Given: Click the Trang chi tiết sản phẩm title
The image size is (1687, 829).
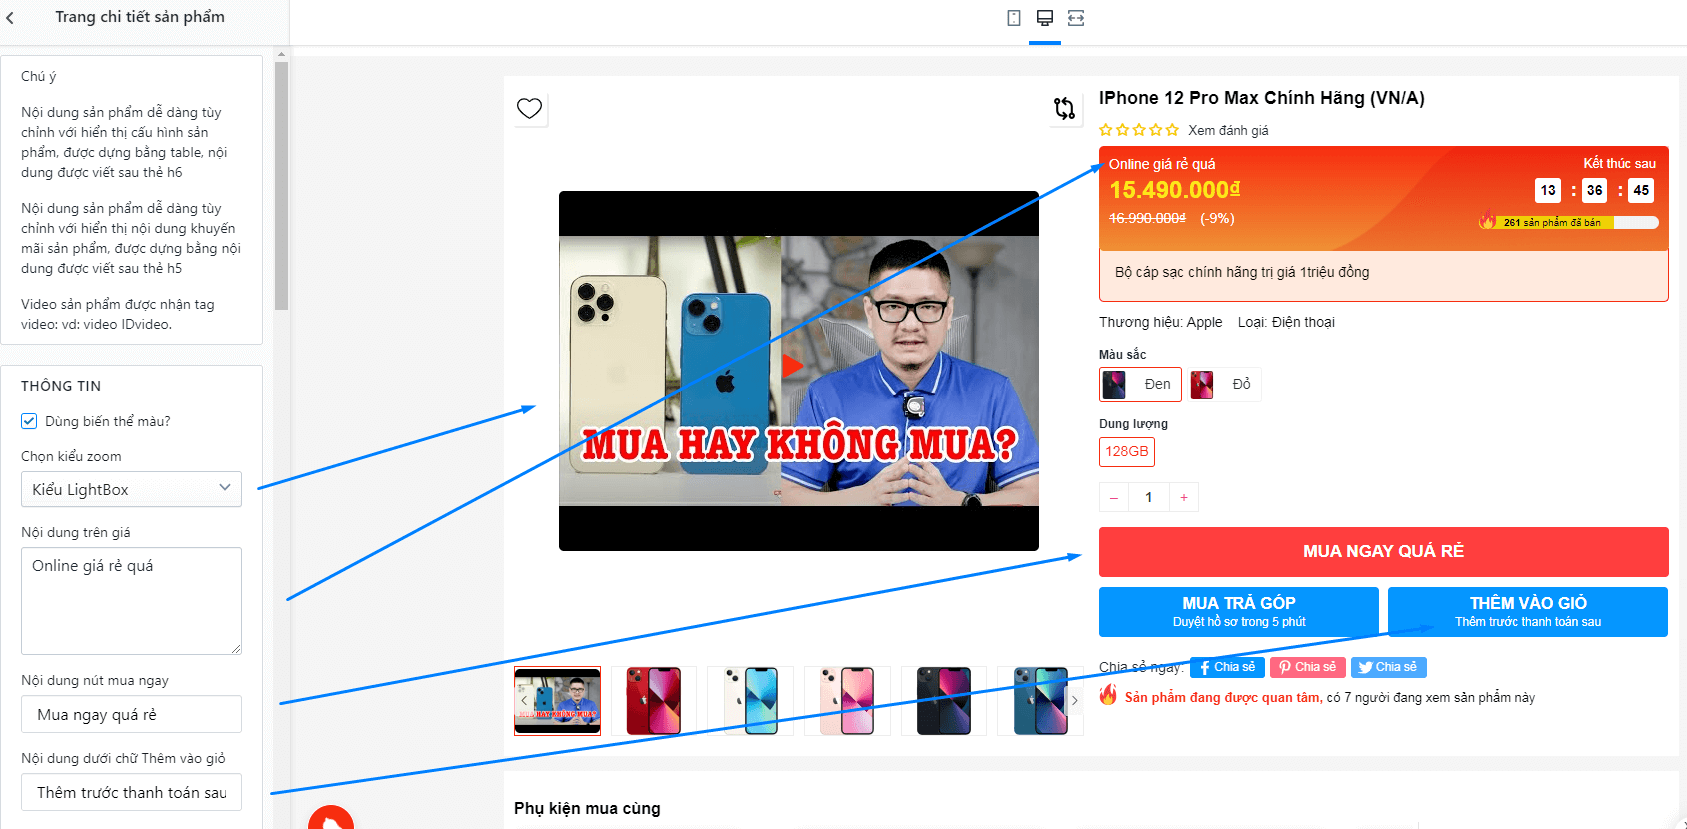Looking at the screenshot, I should click(x=140, y=17).
